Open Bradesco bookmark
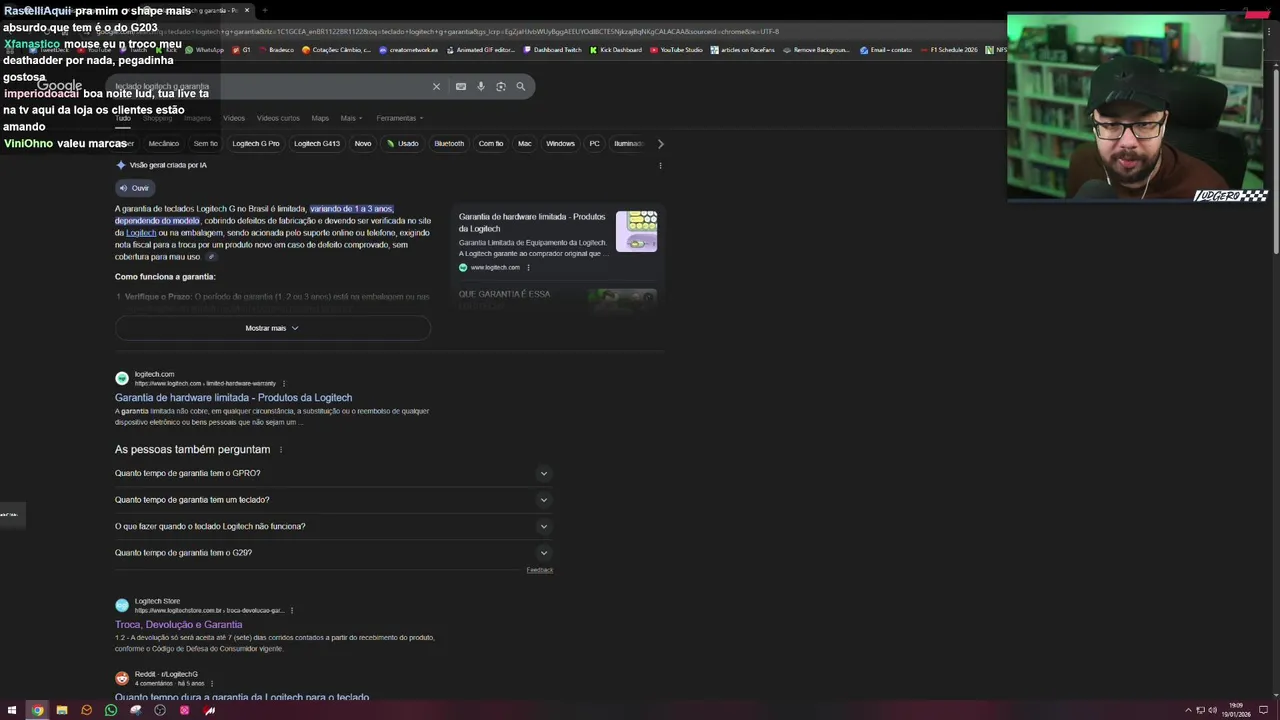Image resolution: width=1280 pixels, height=720 pixels. pos(277,50)
